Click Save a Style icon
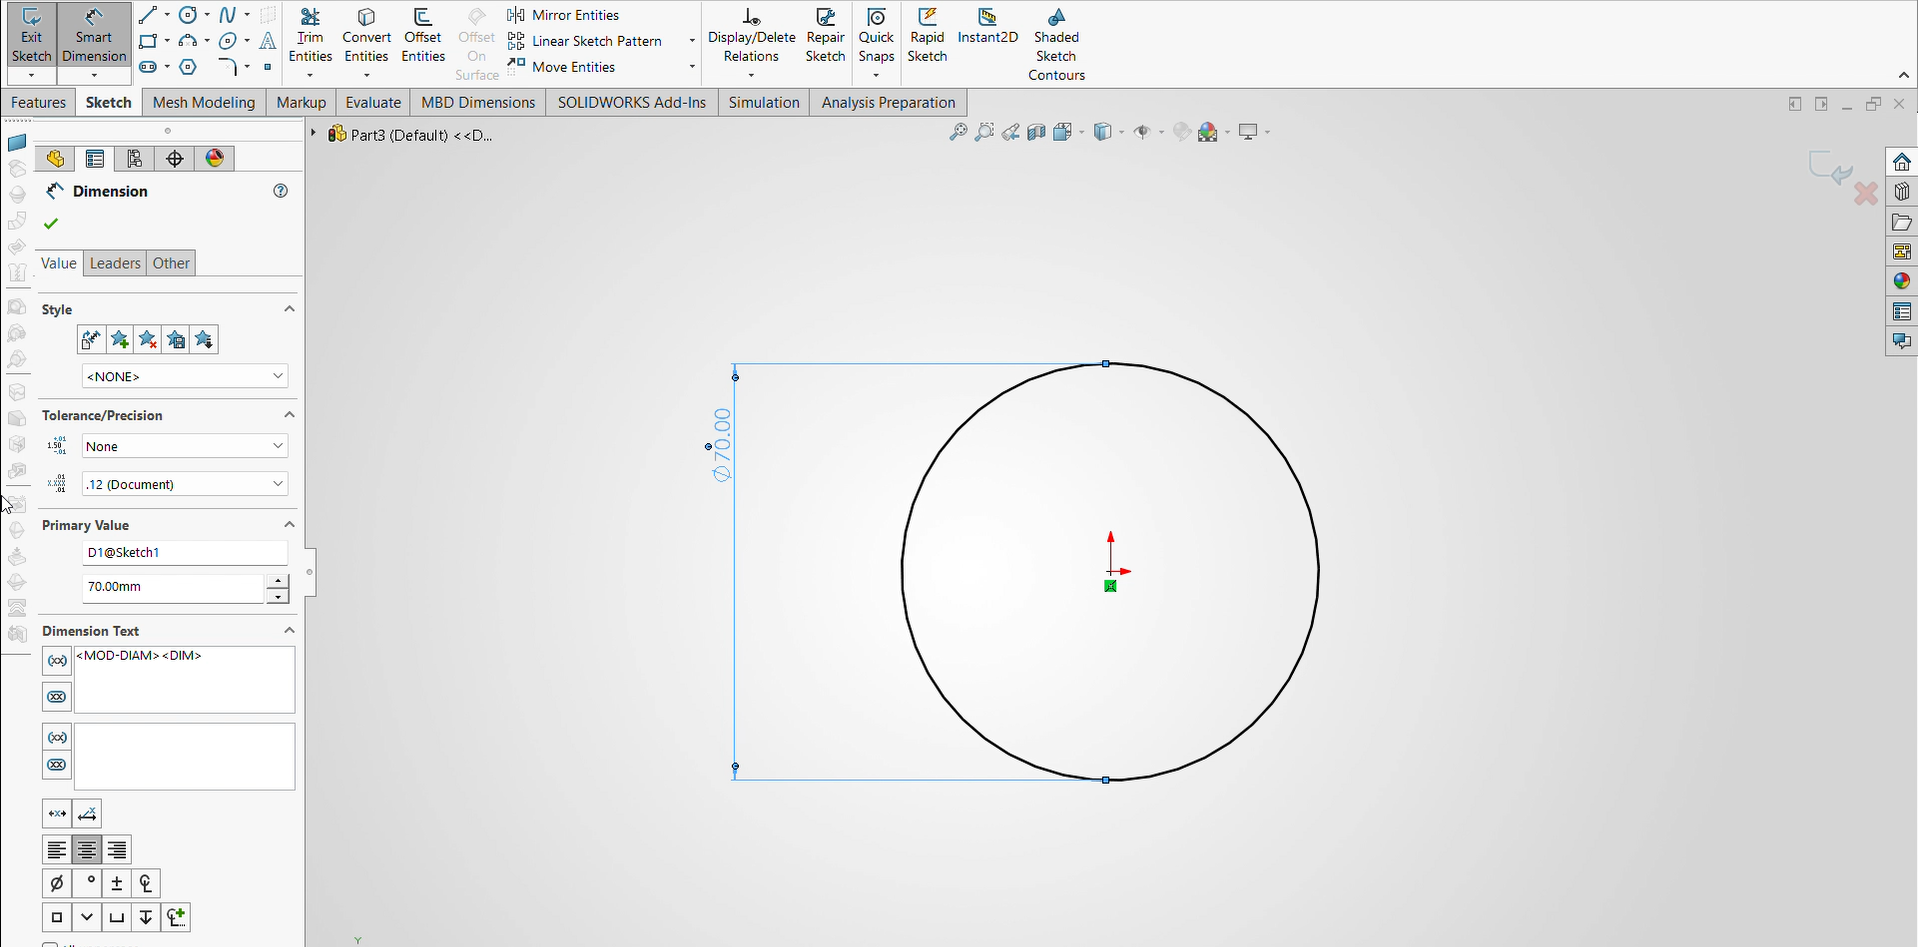Image resolution: width=1918 pixels, height=947 pixels. [176, 340]
